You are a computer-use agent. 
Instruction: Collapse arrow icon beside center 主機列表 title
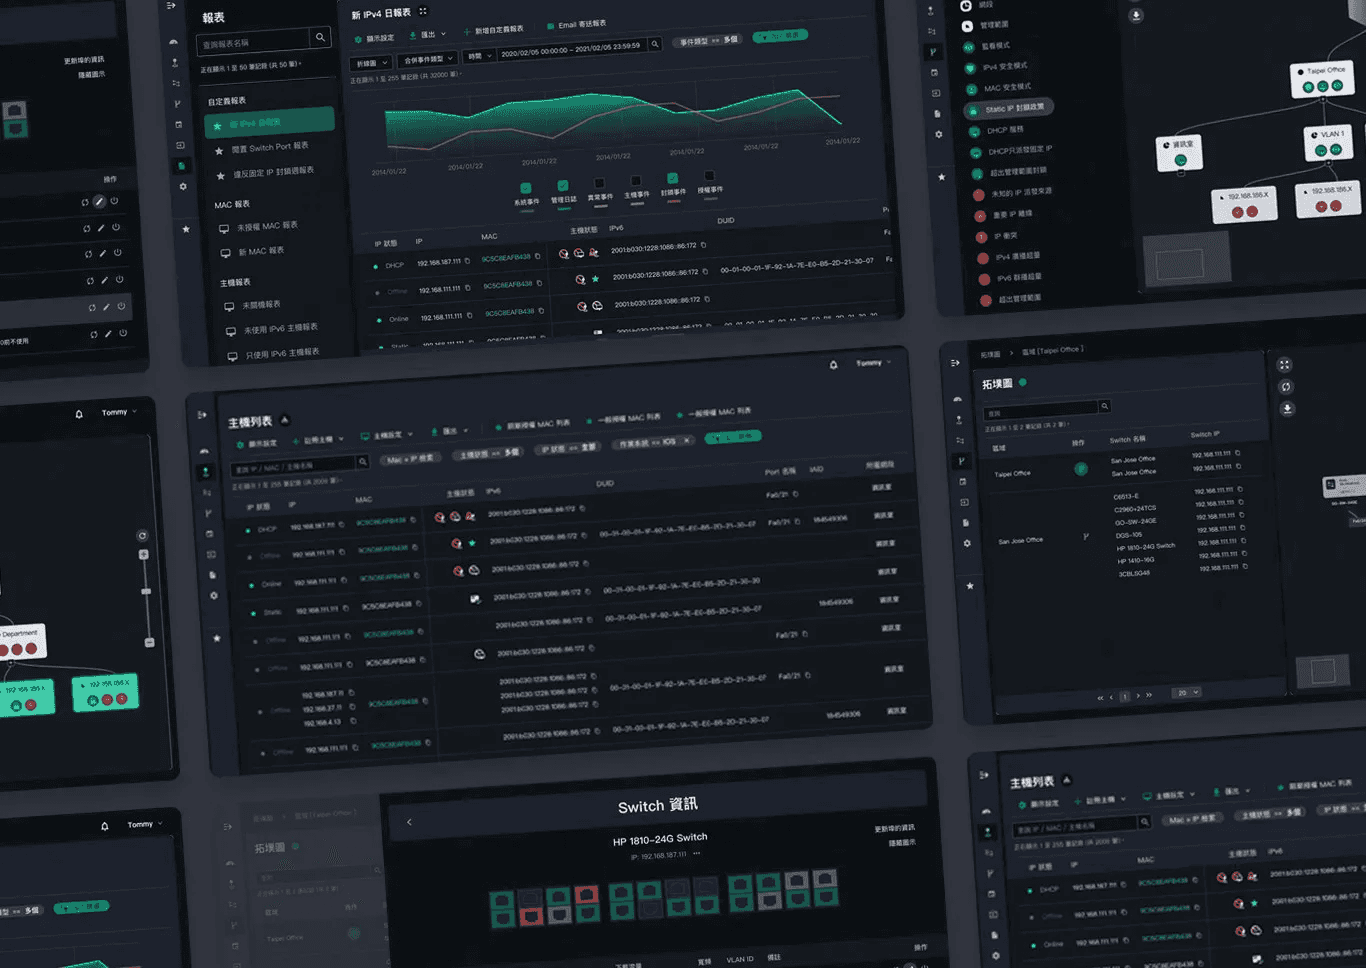(284, 420)
